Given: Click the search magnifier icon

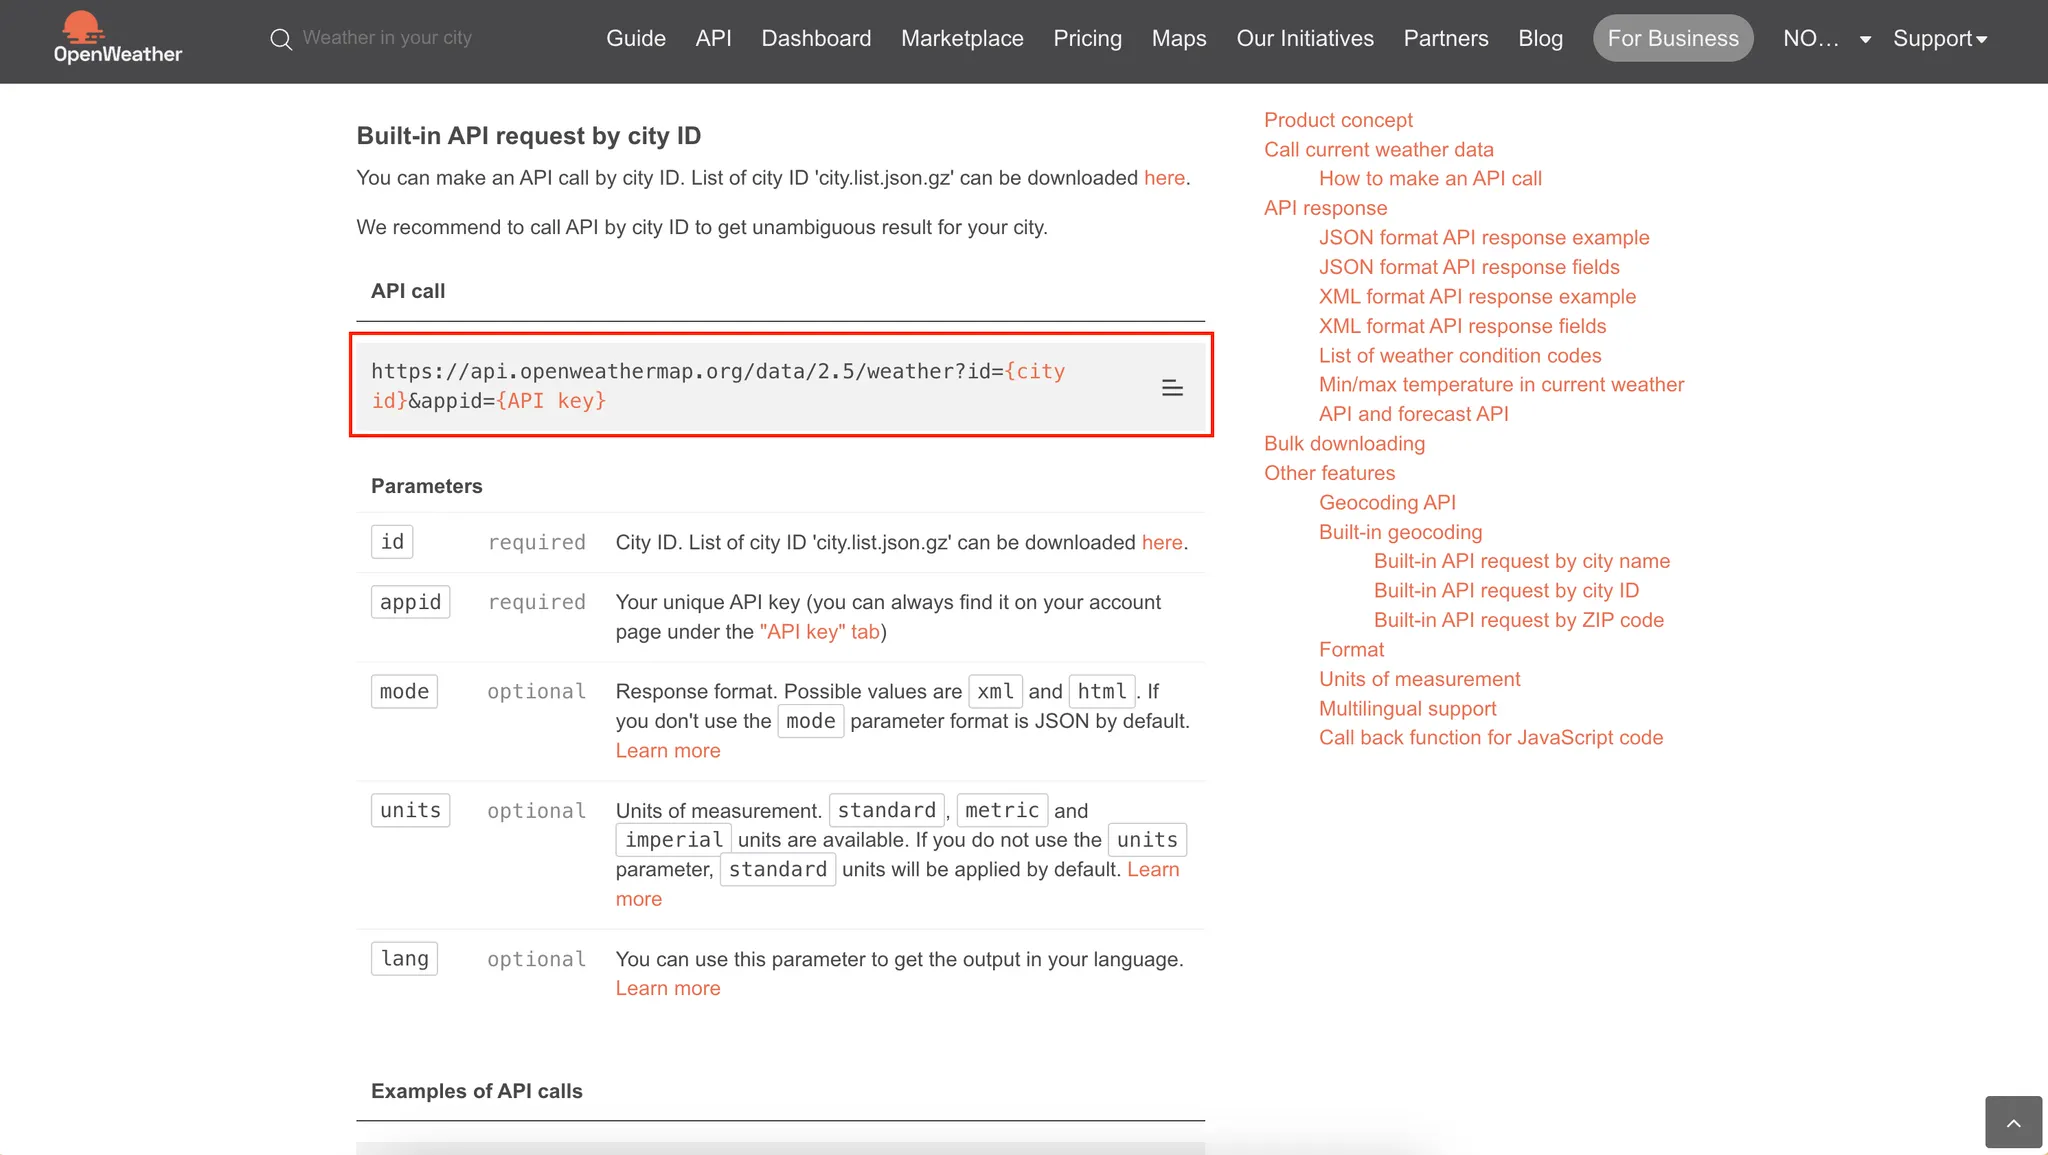Looking at the screenshot, I should [281, 39].
